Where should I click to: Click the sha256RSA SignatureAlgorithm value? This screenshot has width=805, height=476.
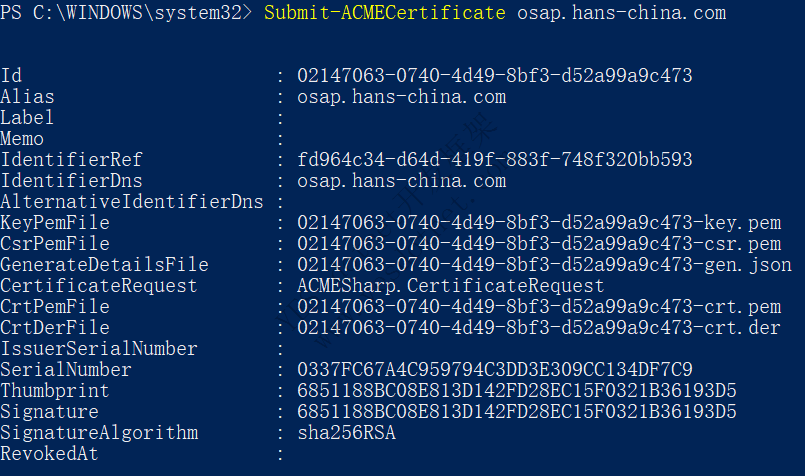point(346,433)
